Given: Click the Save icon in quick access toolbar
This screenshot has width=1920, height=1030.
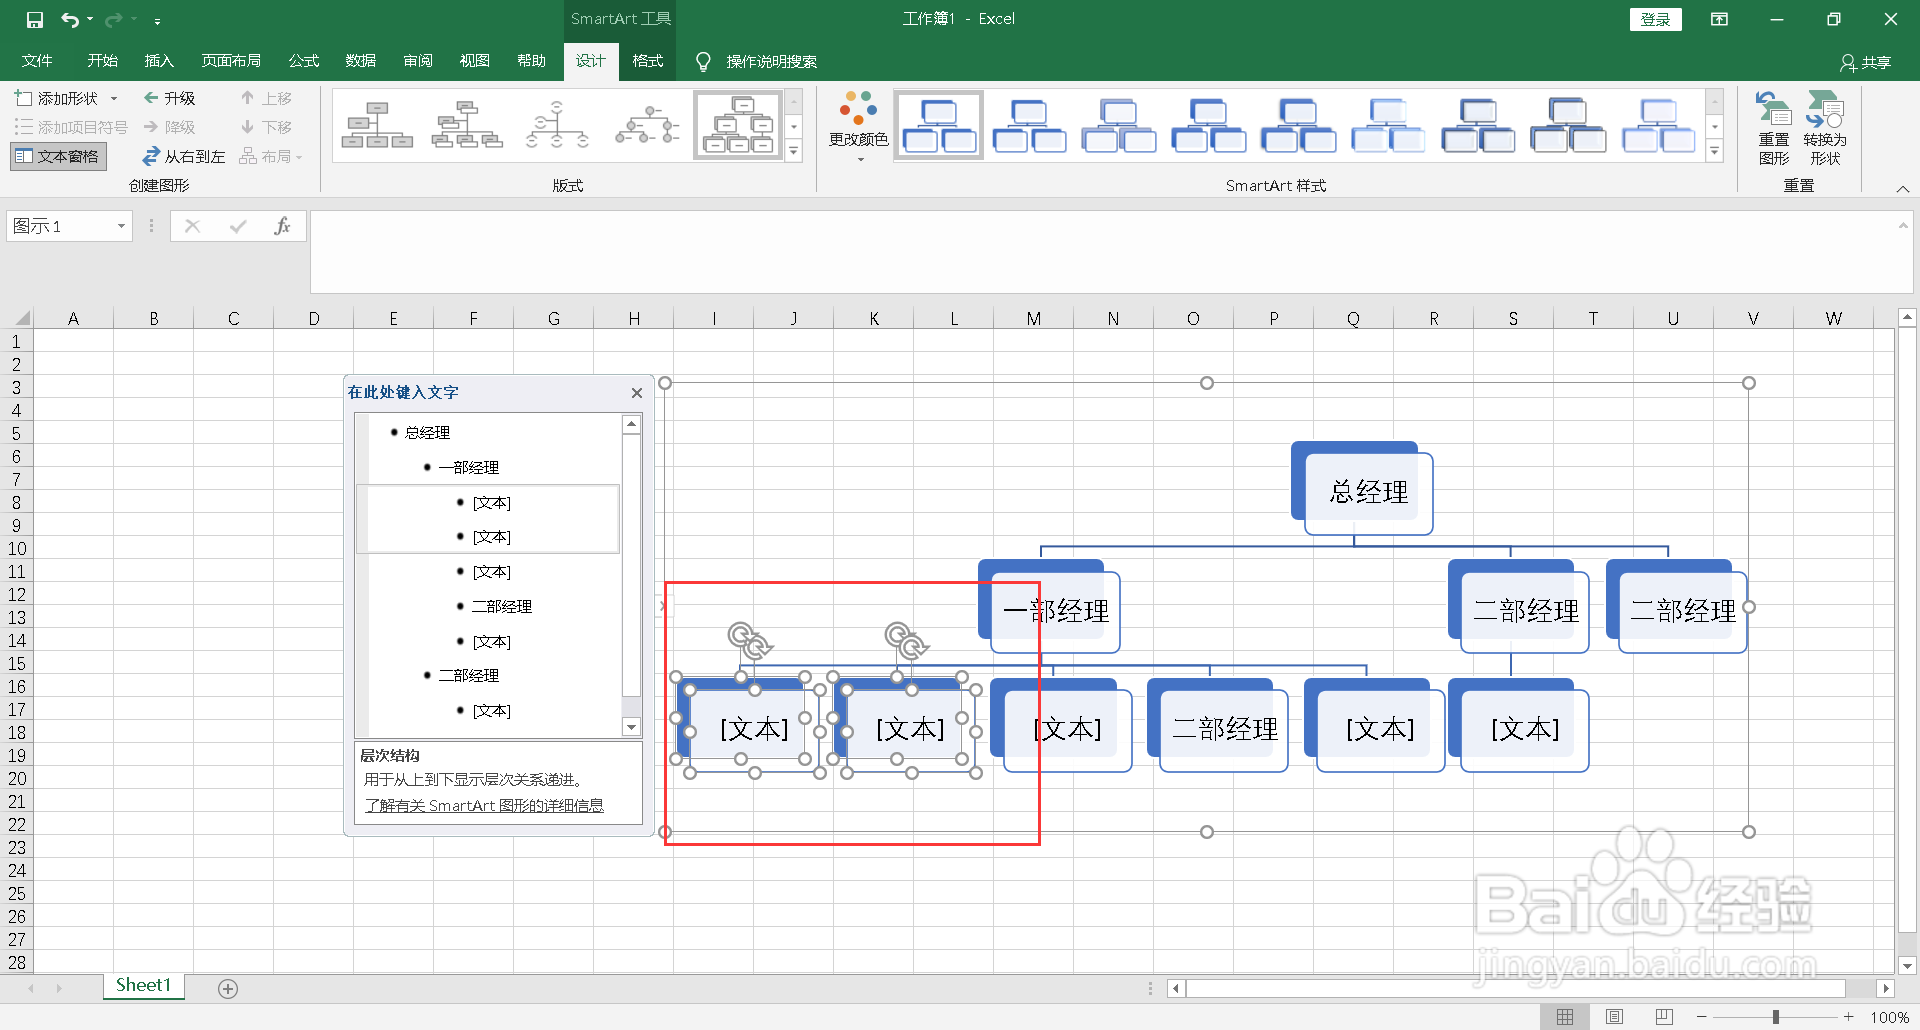Looking at the screenshot, I should (x=35, y=19).
